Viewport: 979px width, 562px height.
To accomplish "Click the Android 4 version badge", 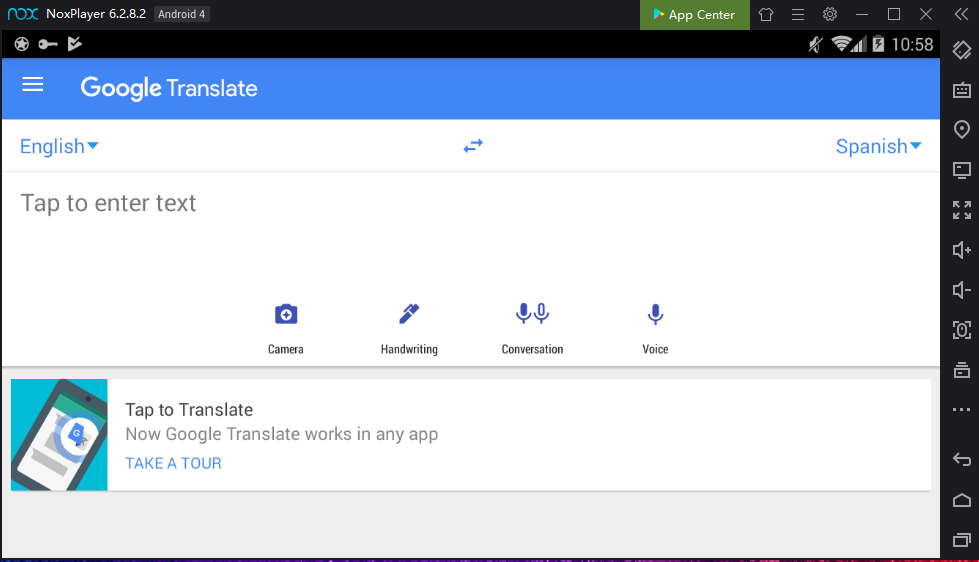I will (x=181, y=14).
